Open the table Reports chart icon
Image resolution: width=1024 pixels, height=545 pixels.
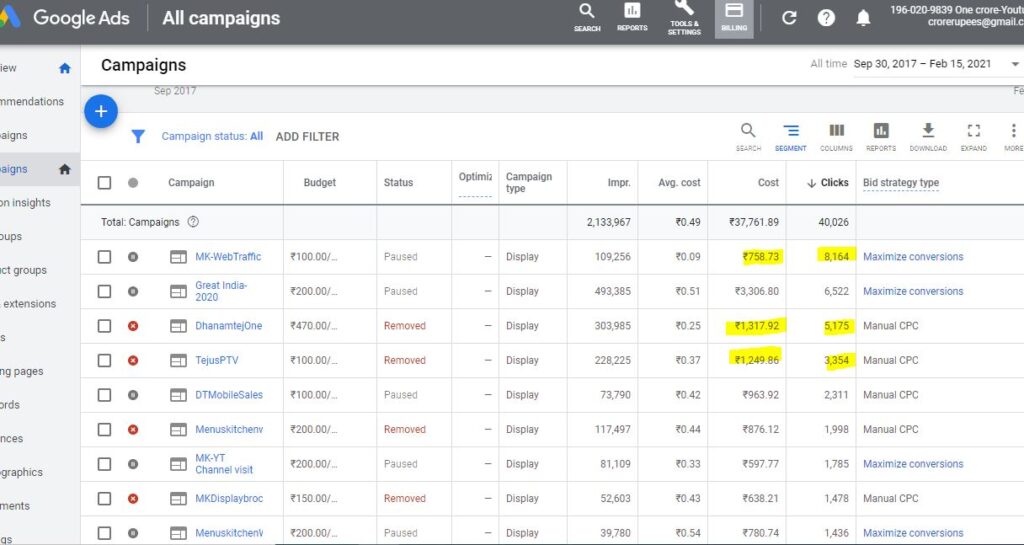pyautogui.click(x=881, y=136)
